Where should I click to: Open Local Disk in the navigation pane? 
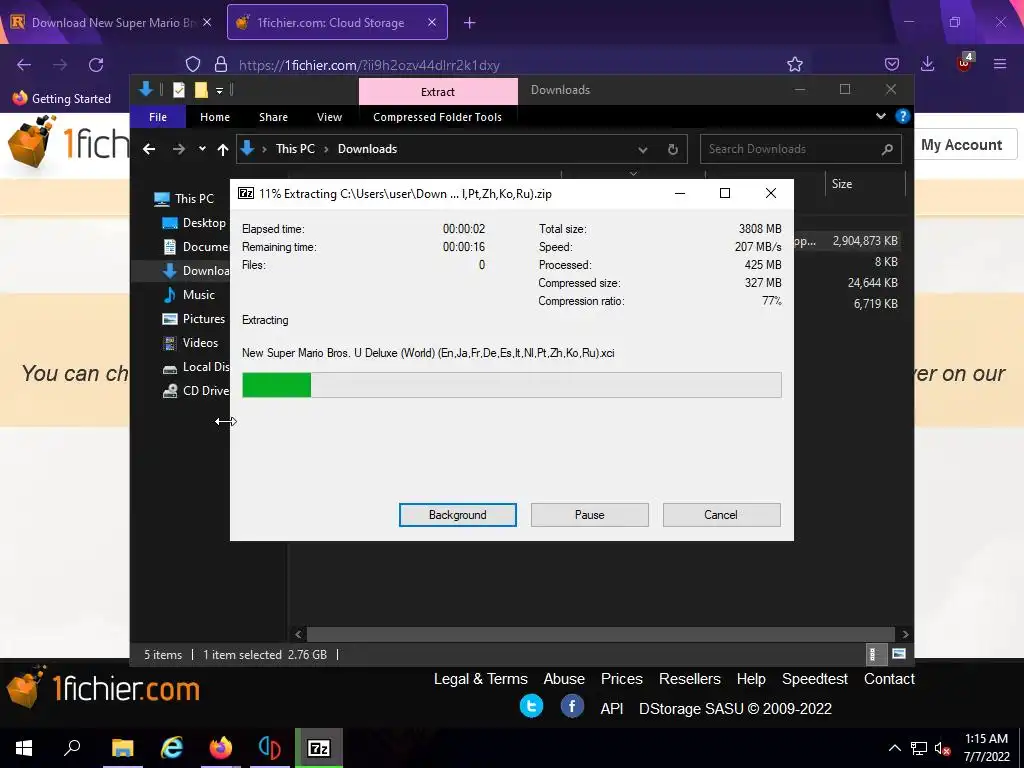point(195,367)
